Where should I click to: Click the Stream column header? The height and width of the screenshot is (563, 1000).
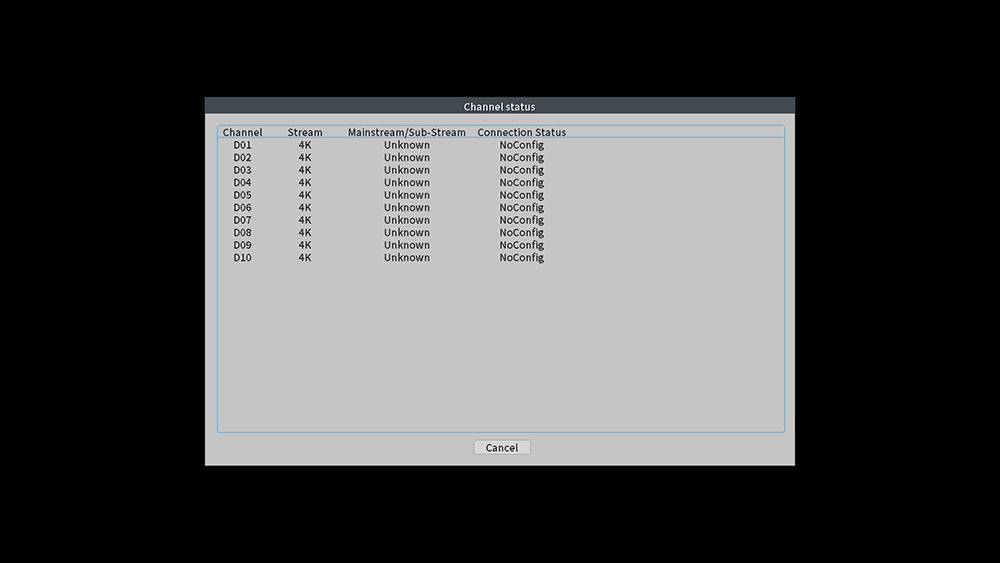(x=305, y=132)
